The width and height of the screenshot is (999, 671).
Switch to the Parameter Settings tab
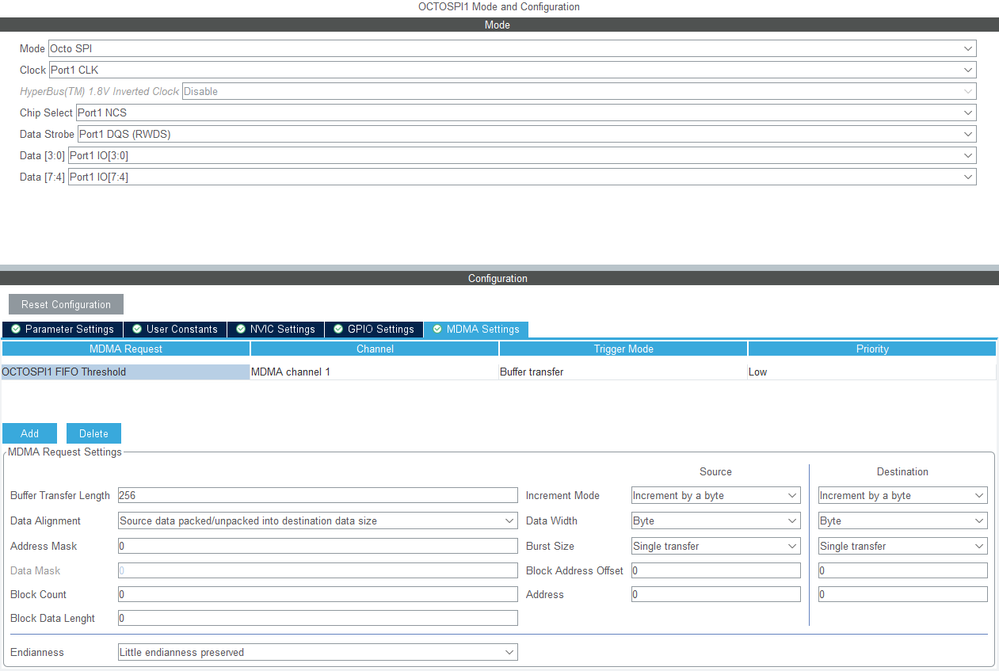click(62, 329)
